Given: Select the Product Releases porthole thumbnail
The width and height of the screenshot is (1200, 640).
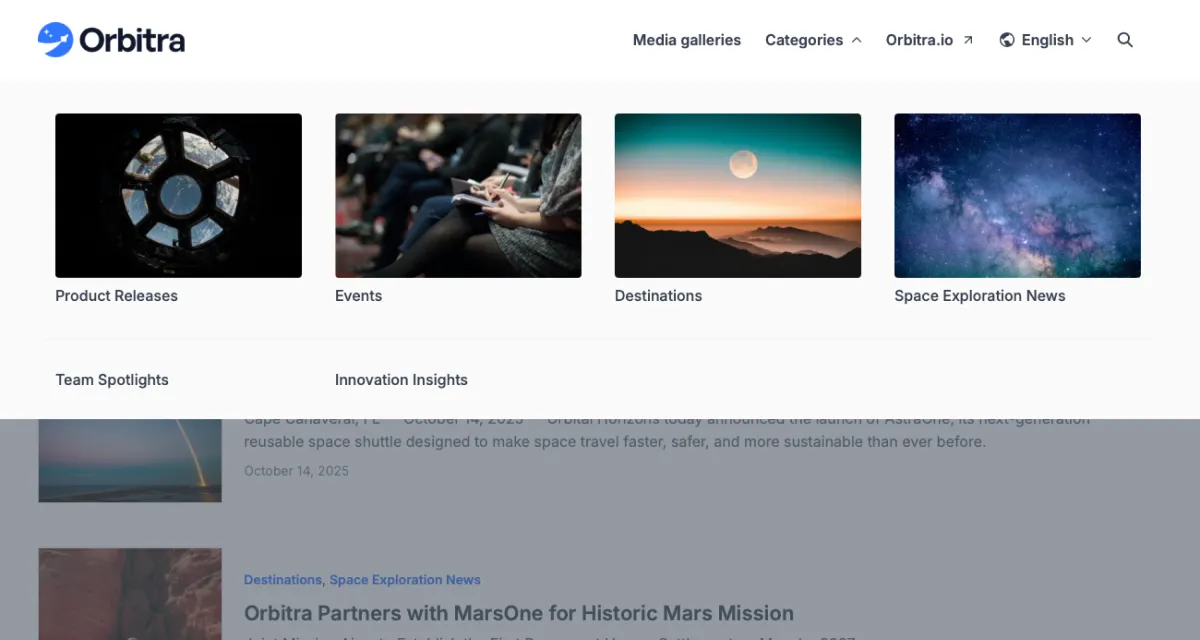Looking at the screenshot, I should (178, 195).
